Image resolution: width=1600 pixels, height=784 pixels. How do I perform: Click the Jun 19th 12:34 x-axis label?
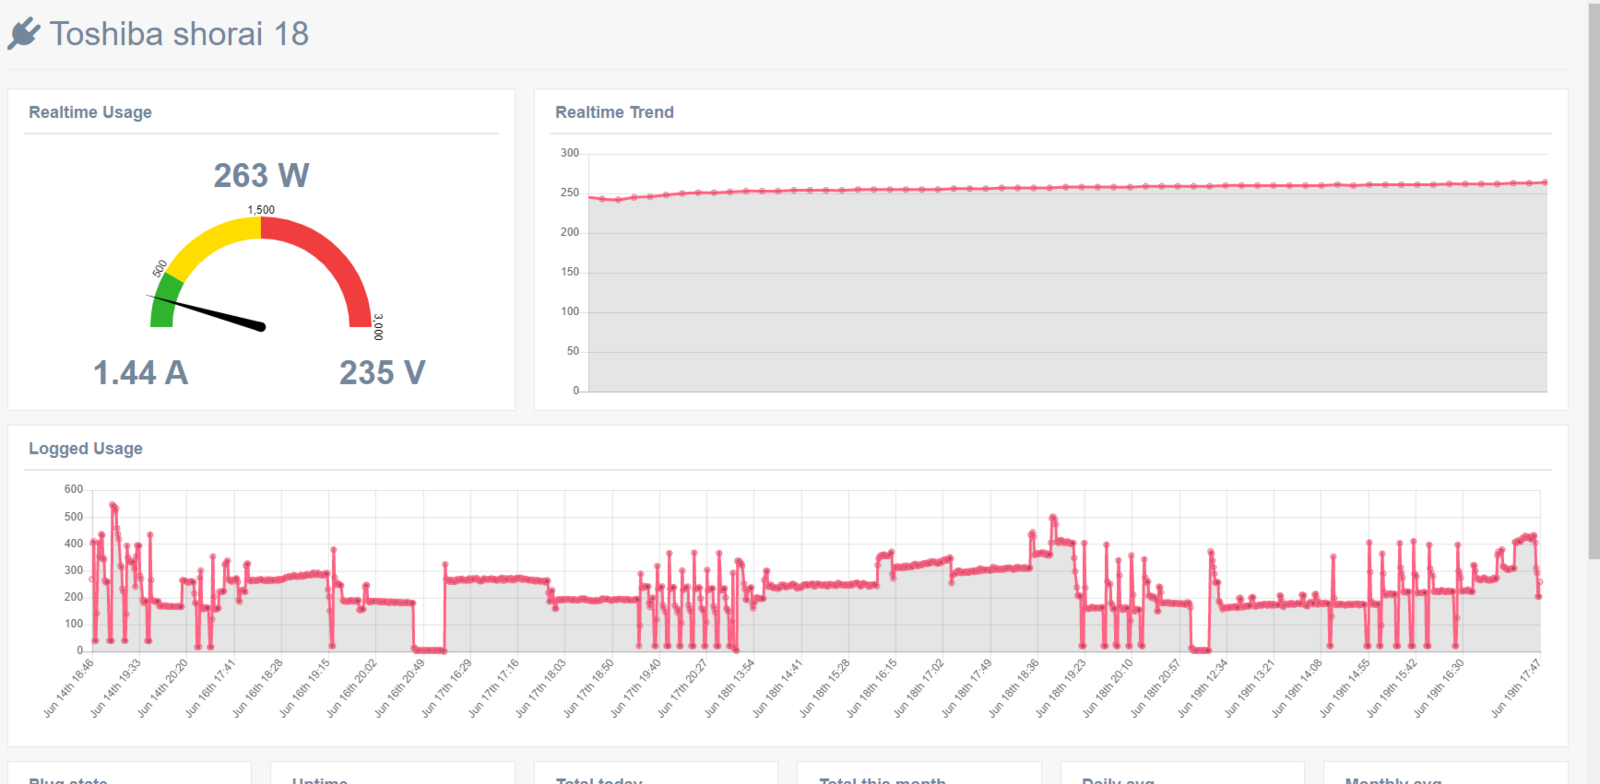(1203, 688)
